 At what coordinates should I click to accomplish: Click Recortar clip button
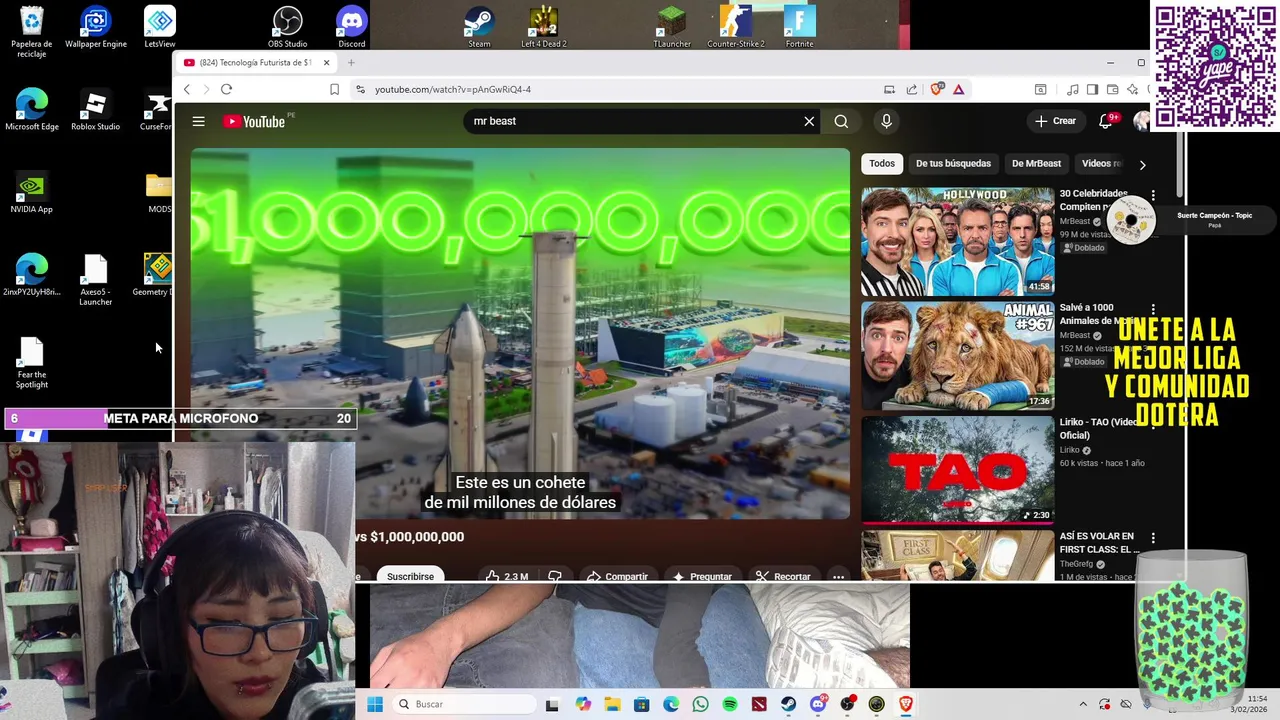pos(783,576)
